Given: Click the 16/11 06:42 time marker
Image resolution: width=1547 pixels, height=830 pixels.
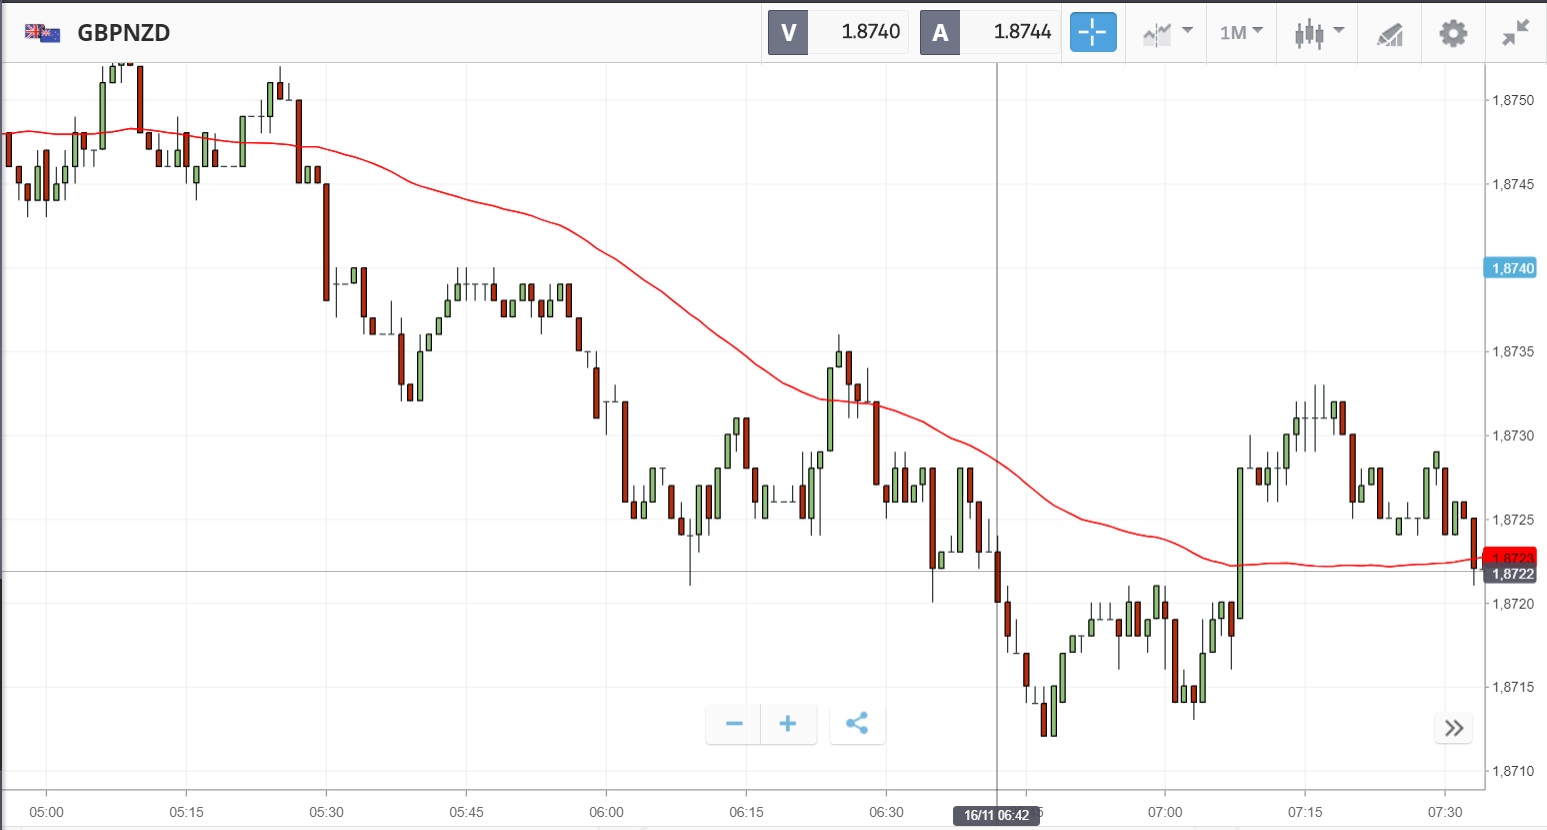Looking at the screenshot, I should 996,815.
